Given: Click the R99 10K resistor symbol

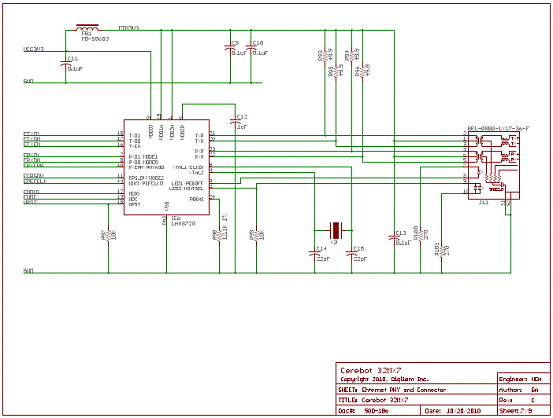Looking at the screenshot, I should click(256, 235).
